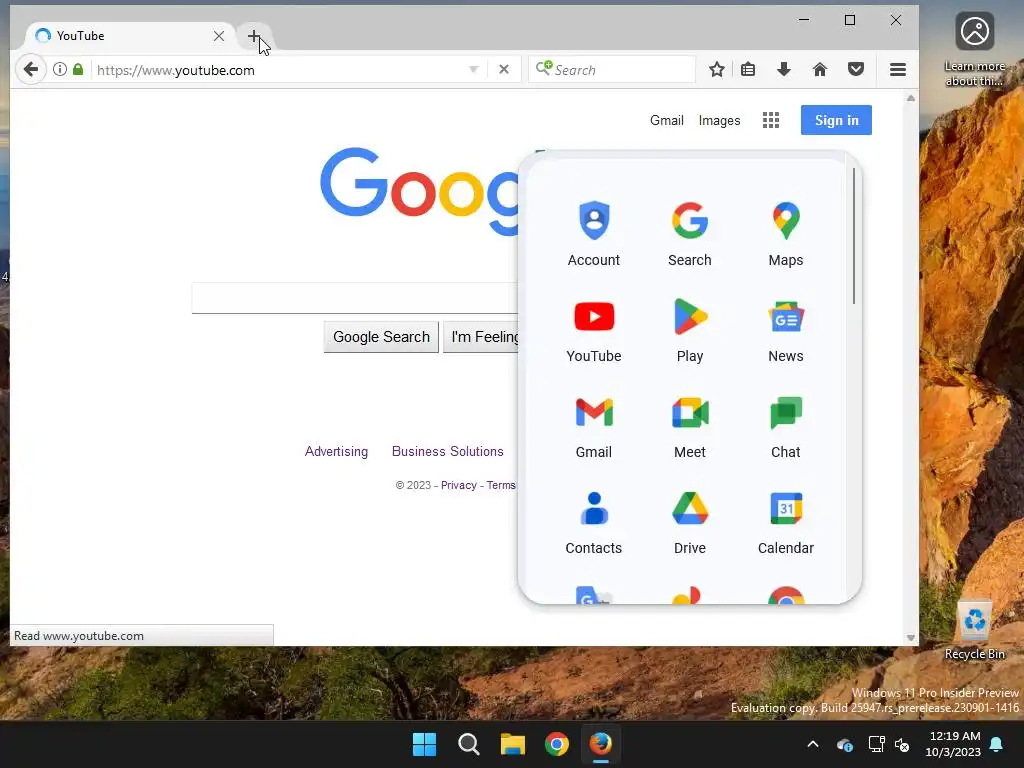Screen dimensions: 1024x768
Task: Open Google News from apps panel
Action: coord(786,330)
